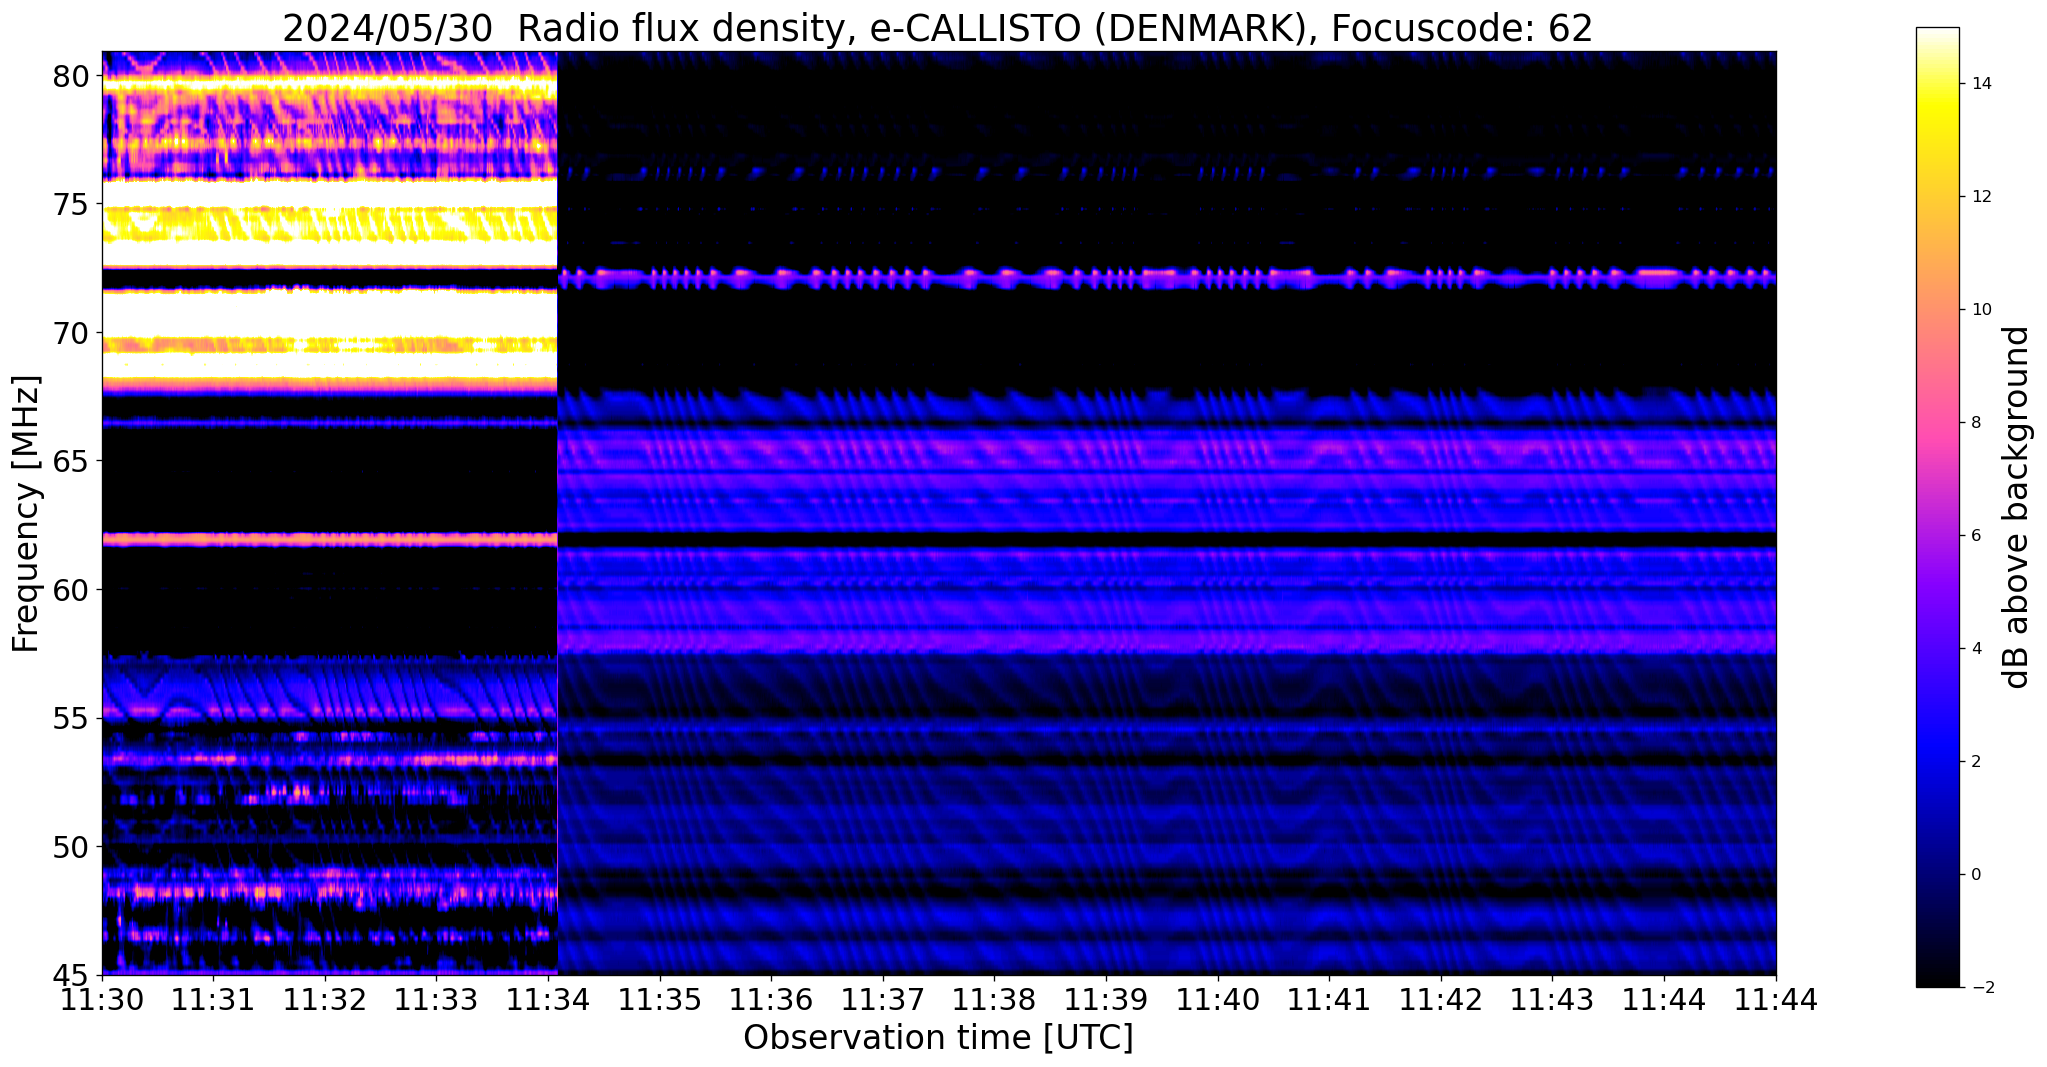
Task: Select the 65 MHz frequency tick label
Action: (71, 462)
